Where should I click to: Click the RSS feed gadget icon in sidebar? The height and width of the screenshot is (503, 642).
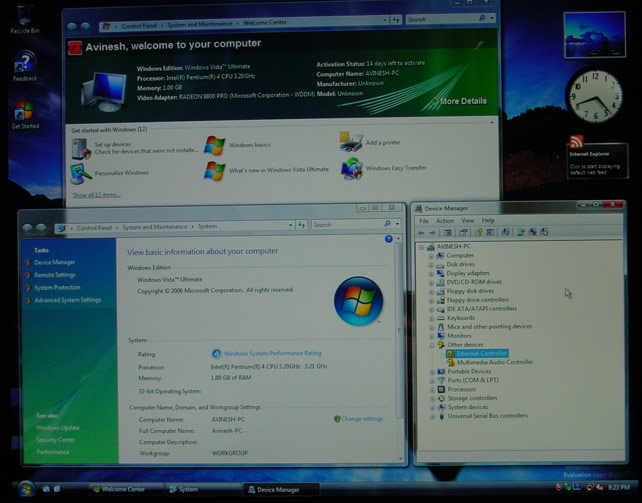[x=576, y=142]
